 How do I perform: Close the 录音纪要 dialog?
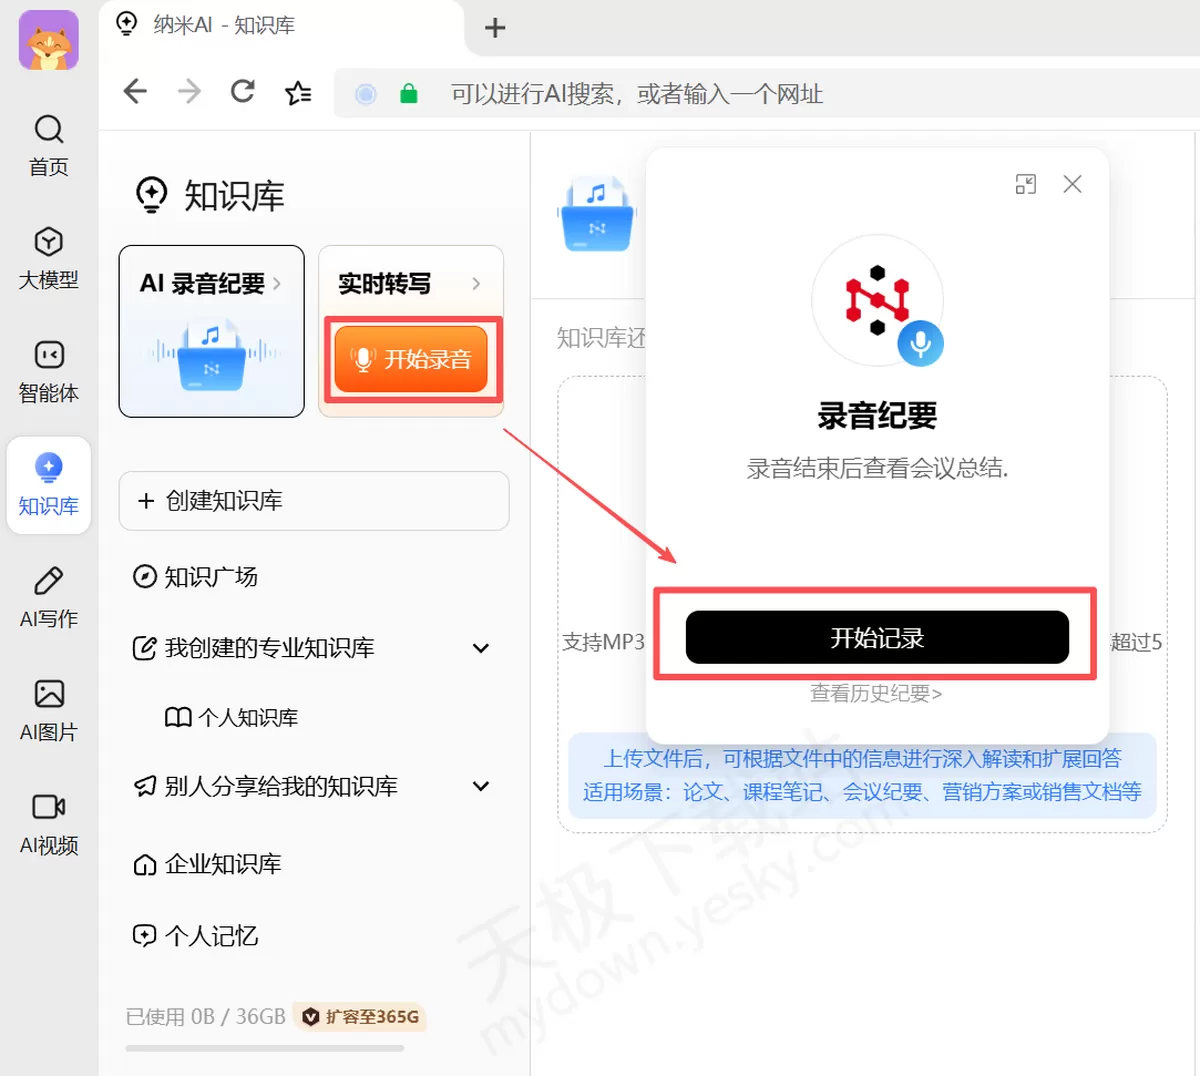[1072, 184]
